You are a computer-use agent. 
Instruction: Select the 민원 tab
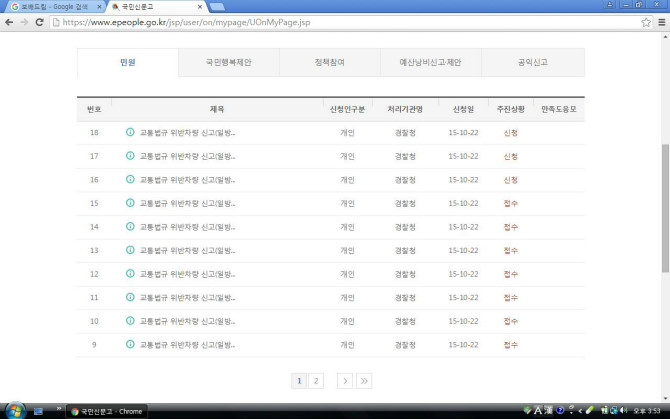(x=128, y=62)
